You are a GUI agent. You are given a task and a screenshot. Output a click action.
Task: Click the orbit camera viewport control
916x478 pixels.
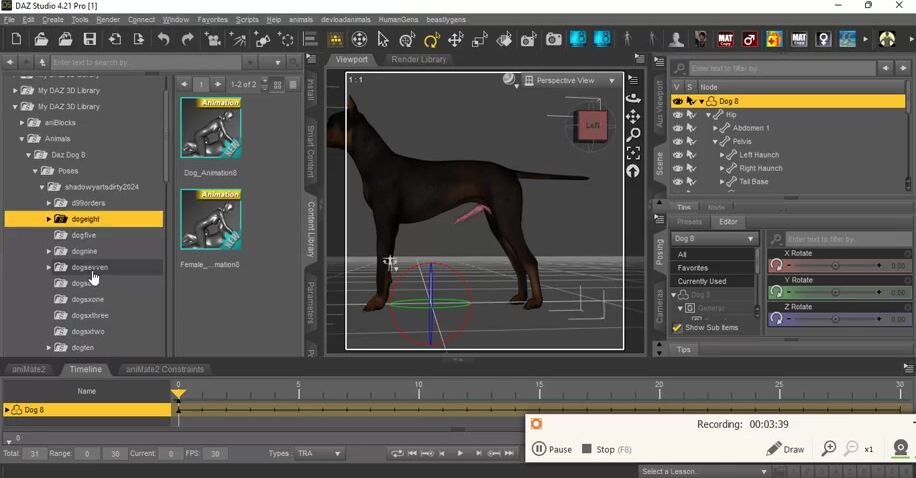pyautogui.click(x=633, y=98)
